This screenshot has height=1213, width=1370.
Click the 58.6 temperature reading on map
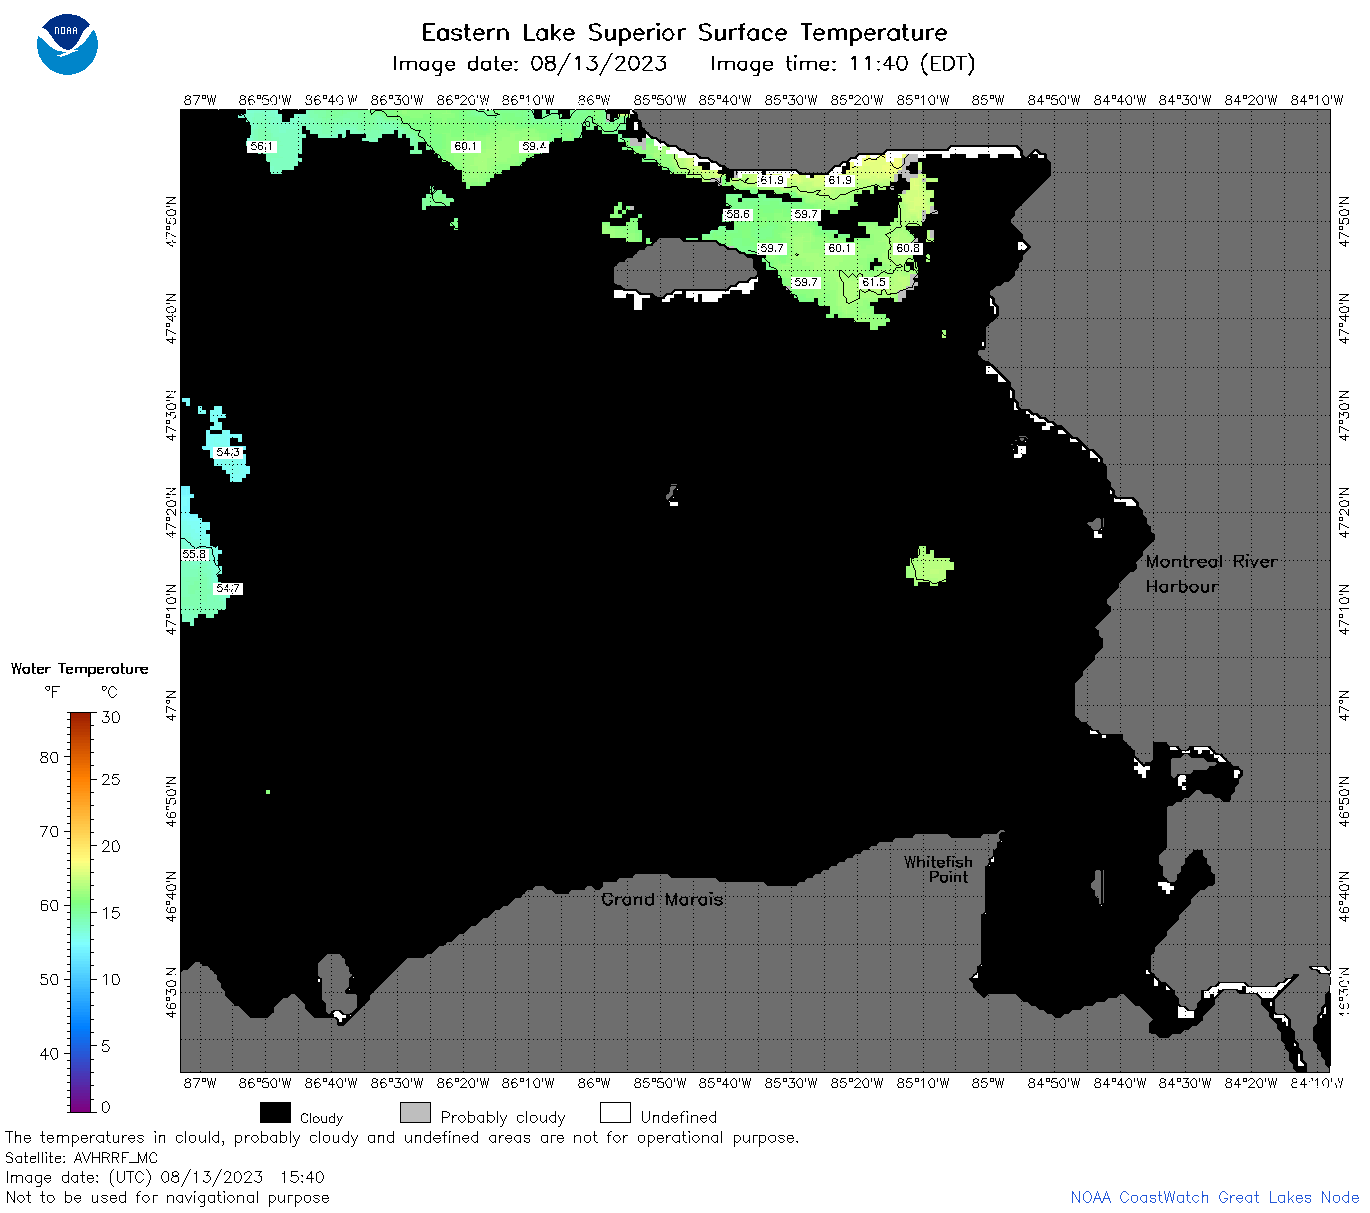click(x=737, y=214)
